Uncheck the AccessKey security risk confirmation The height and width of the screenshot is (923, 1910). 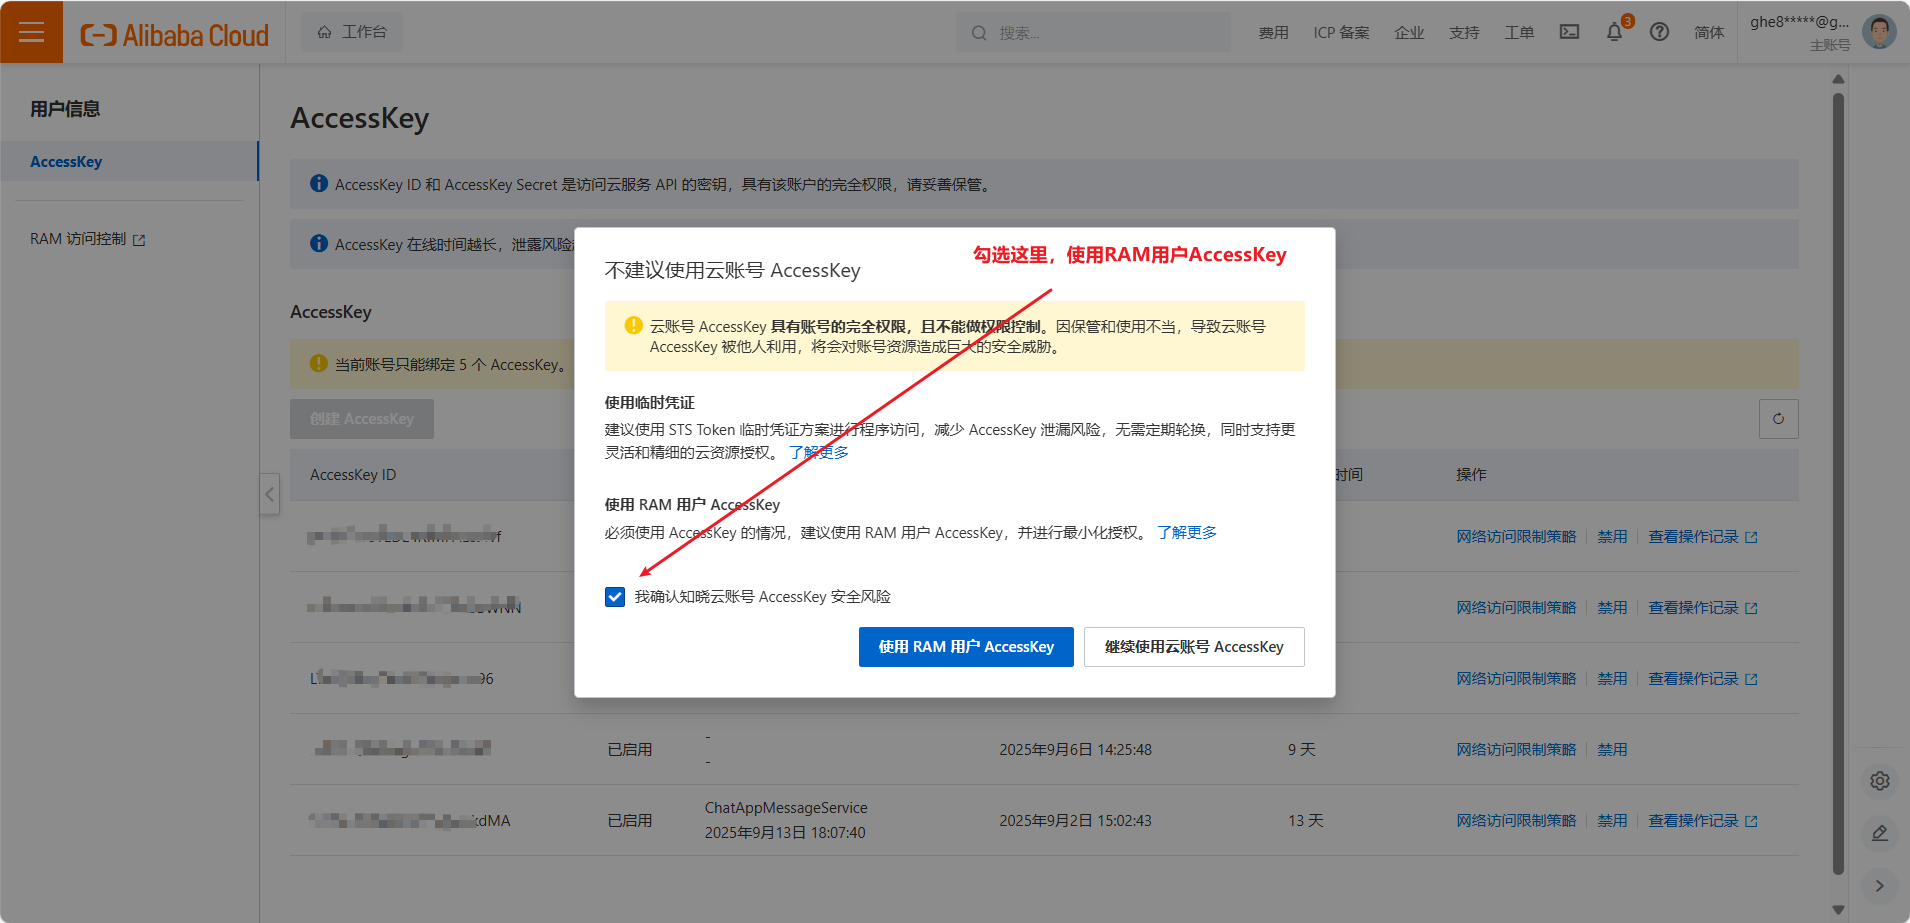[615, 597]
